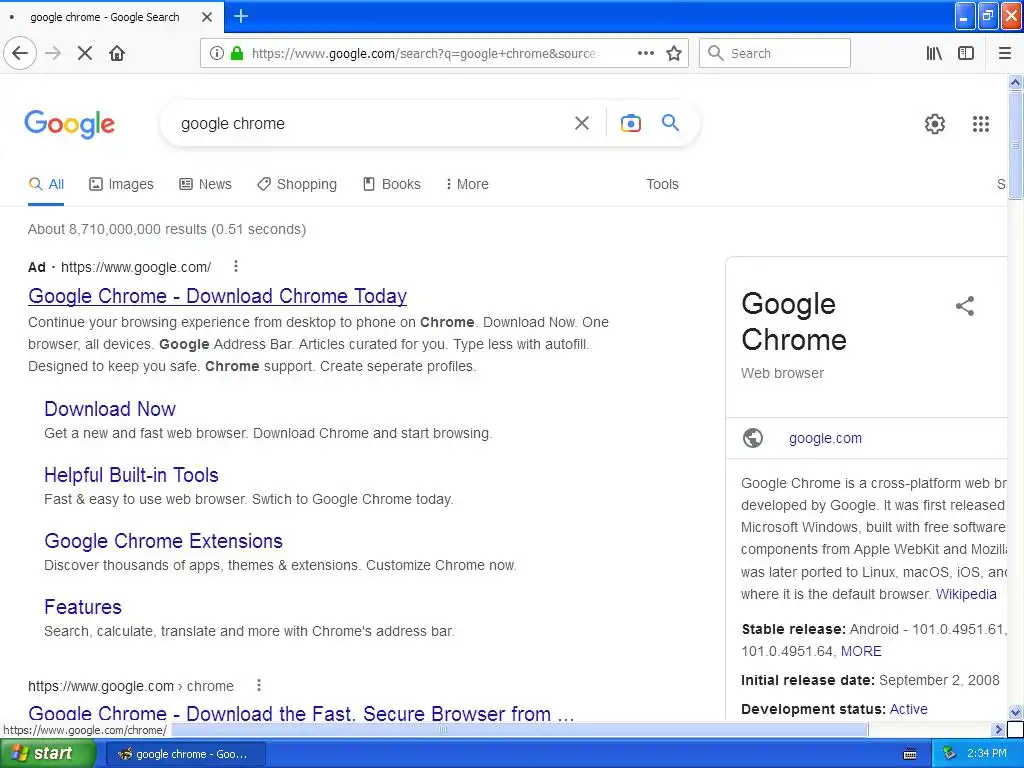The width and height of the screenshot is (1024, 768).
Task: Click the forward navigation arrow
Action: click(53, 53)
